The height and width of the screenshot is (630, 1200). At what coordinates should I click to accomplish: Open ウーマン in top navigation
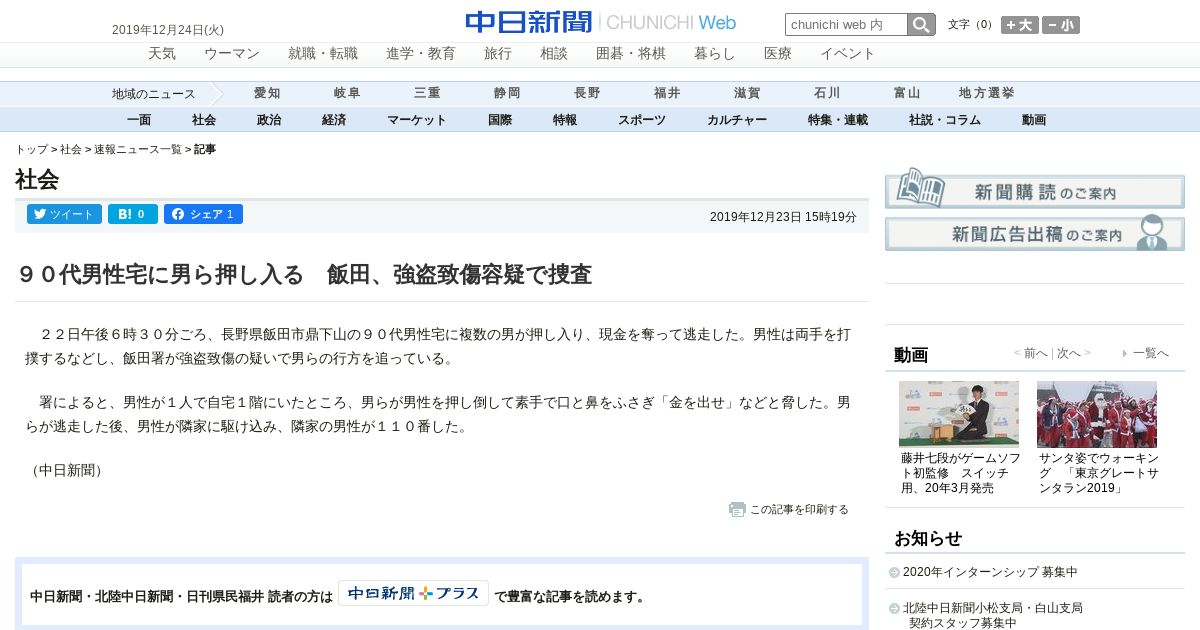click(232, 54)
